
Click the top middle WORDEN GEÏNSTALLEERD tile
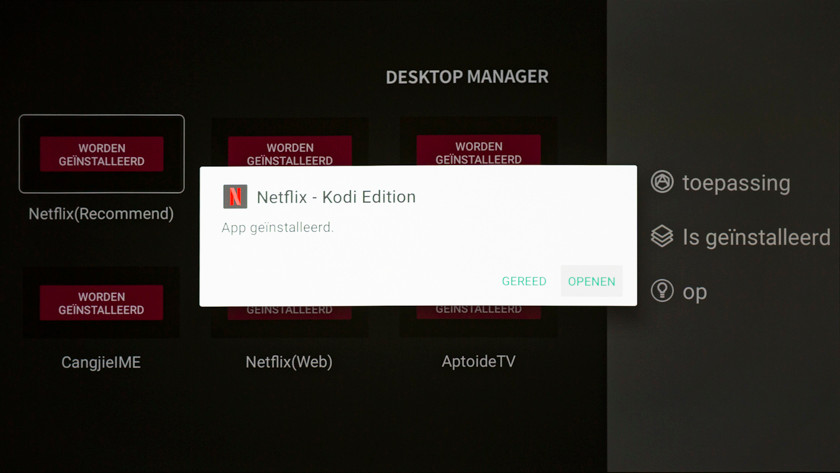pyautogui.click(x=290, y=142)
